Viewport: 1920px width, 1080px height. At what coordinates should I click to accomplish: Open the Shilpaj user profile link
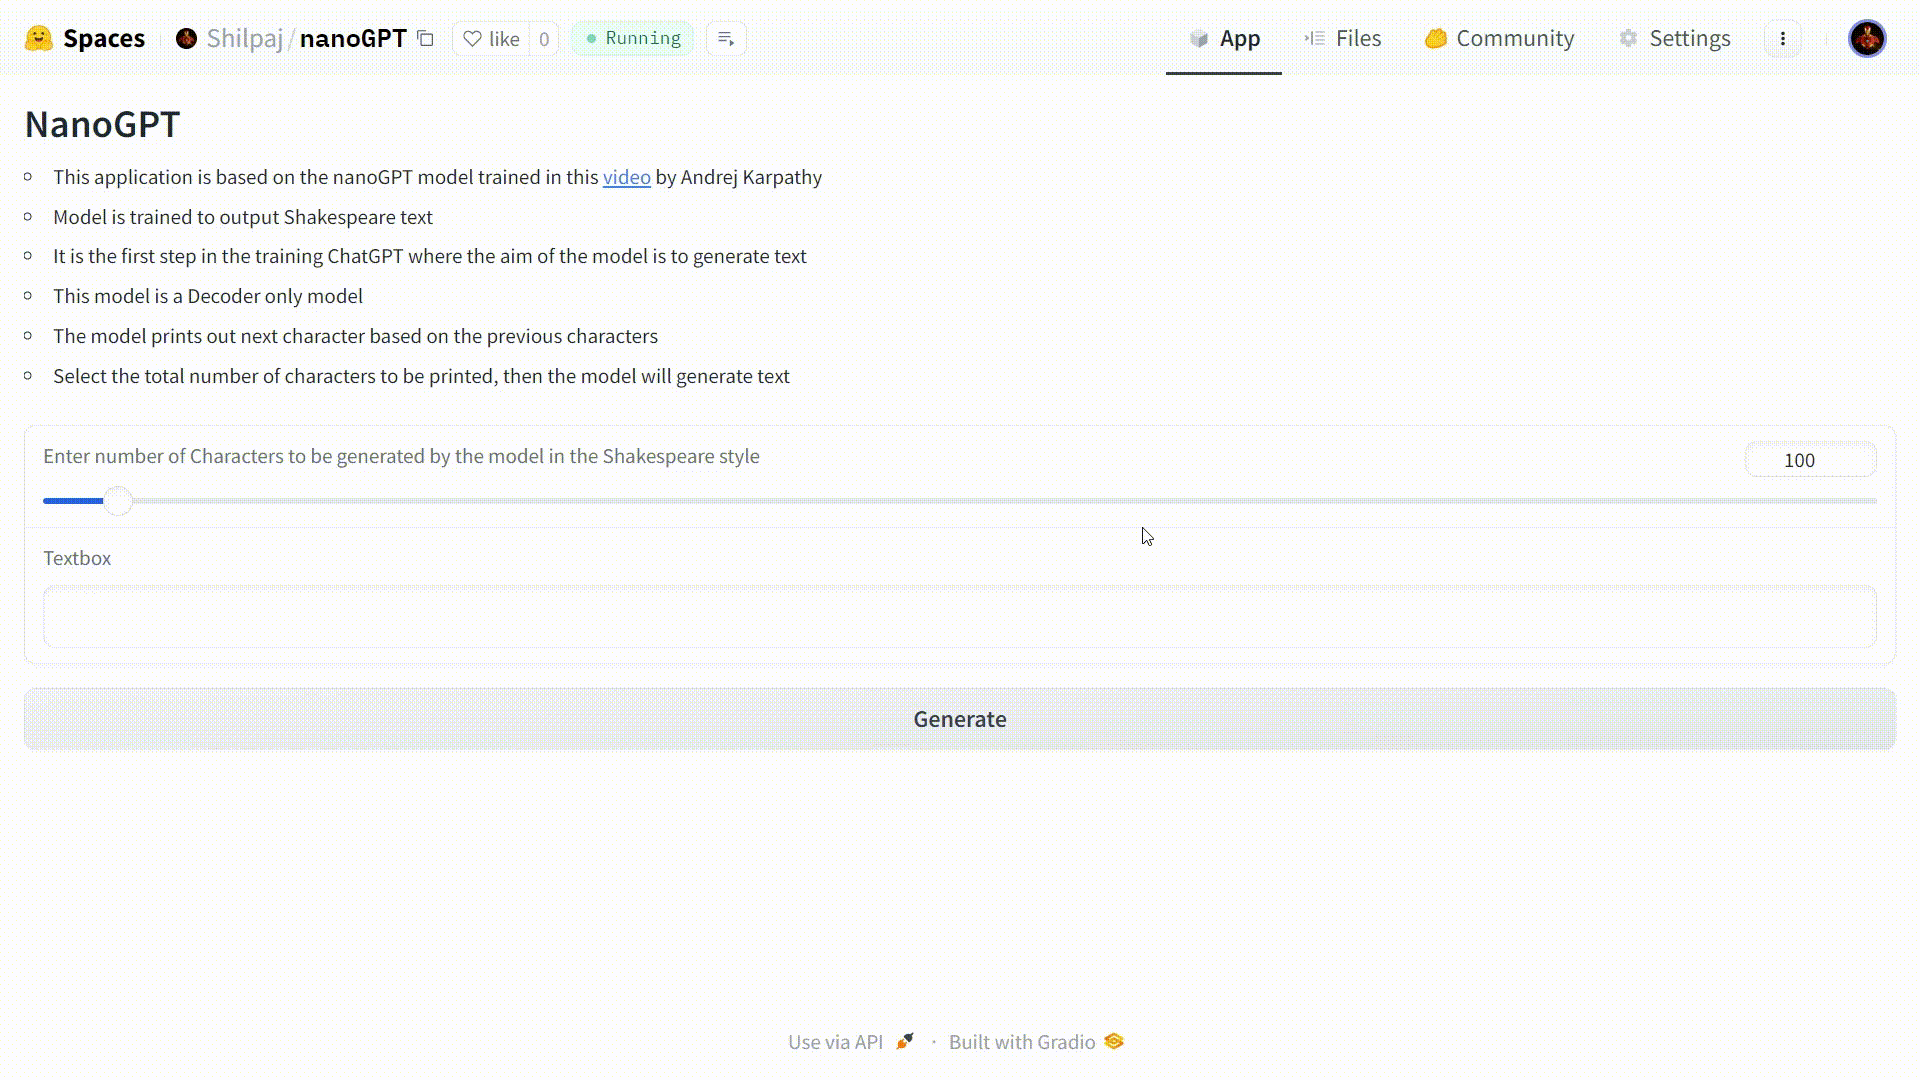(x=245, y=38)
